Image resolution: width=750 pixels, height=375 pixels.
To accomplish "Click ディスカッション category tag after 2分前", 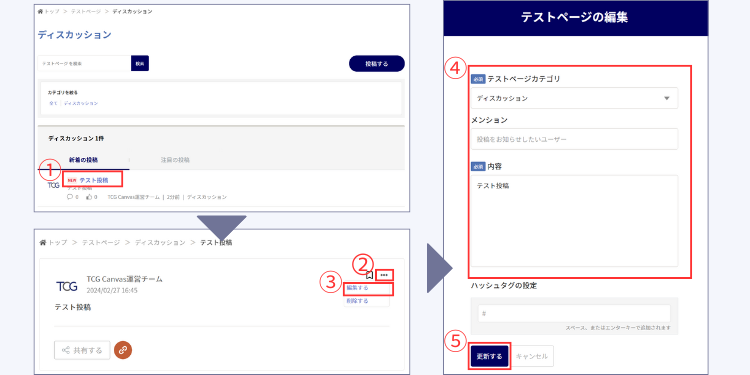I will [x=207, y=197].
